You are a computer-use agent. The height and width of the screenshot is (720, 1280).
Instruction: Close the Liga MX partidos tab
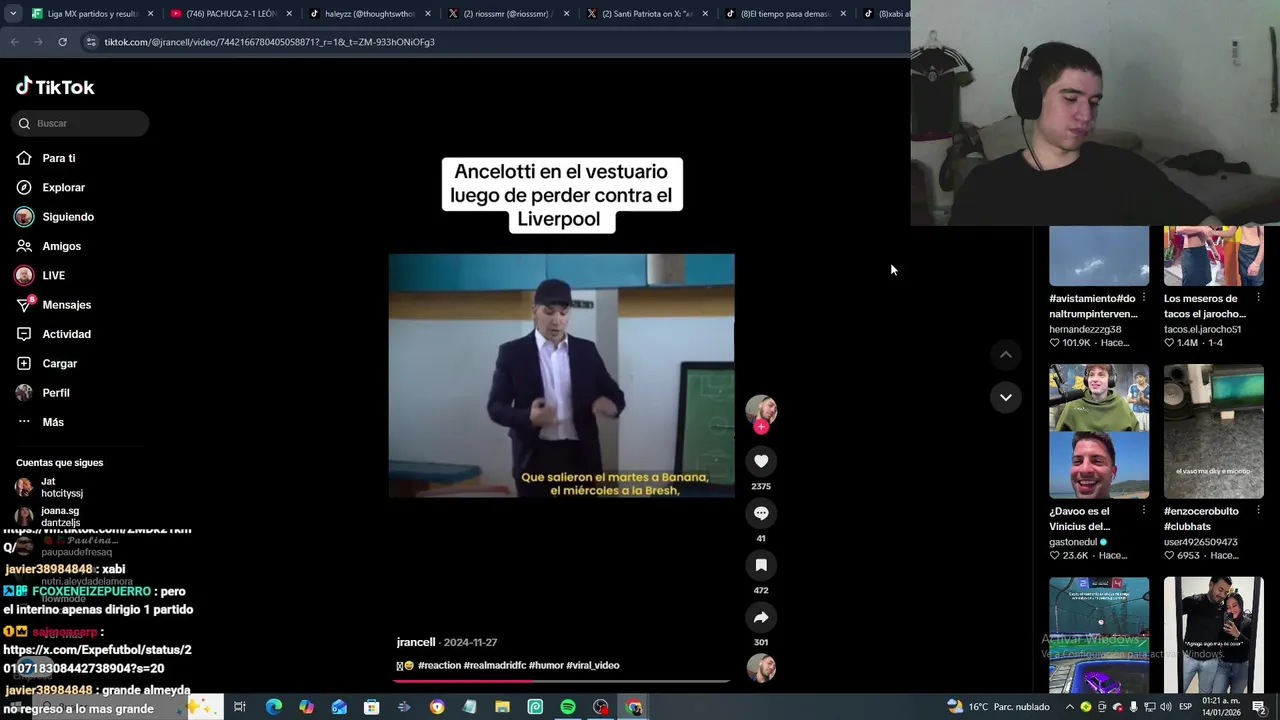point(151,14)
